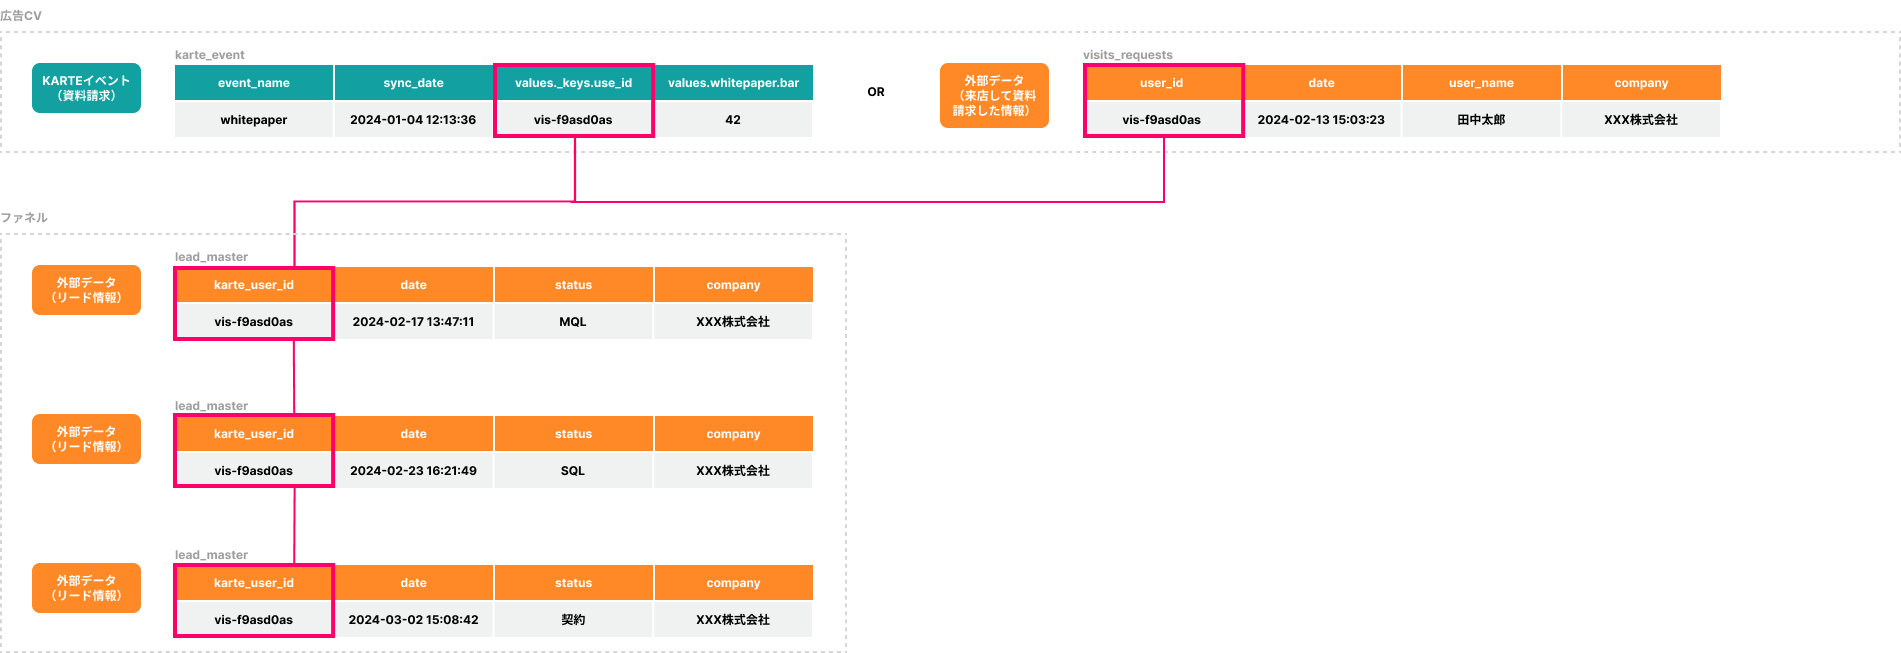Click the user_name header cell
The height and width of the screenshot is (653, 1901).
[x=1481, y=83]
